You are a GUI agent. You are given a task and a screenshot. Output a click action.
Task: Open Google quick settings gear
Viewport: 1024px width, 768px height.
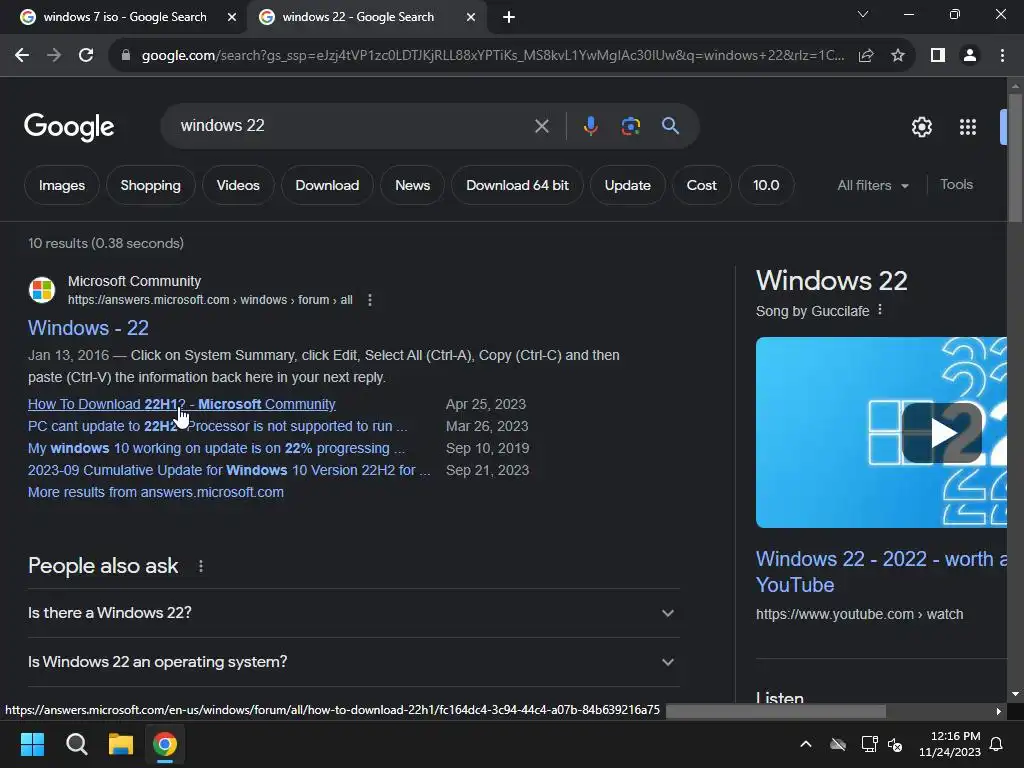[921, 127]
